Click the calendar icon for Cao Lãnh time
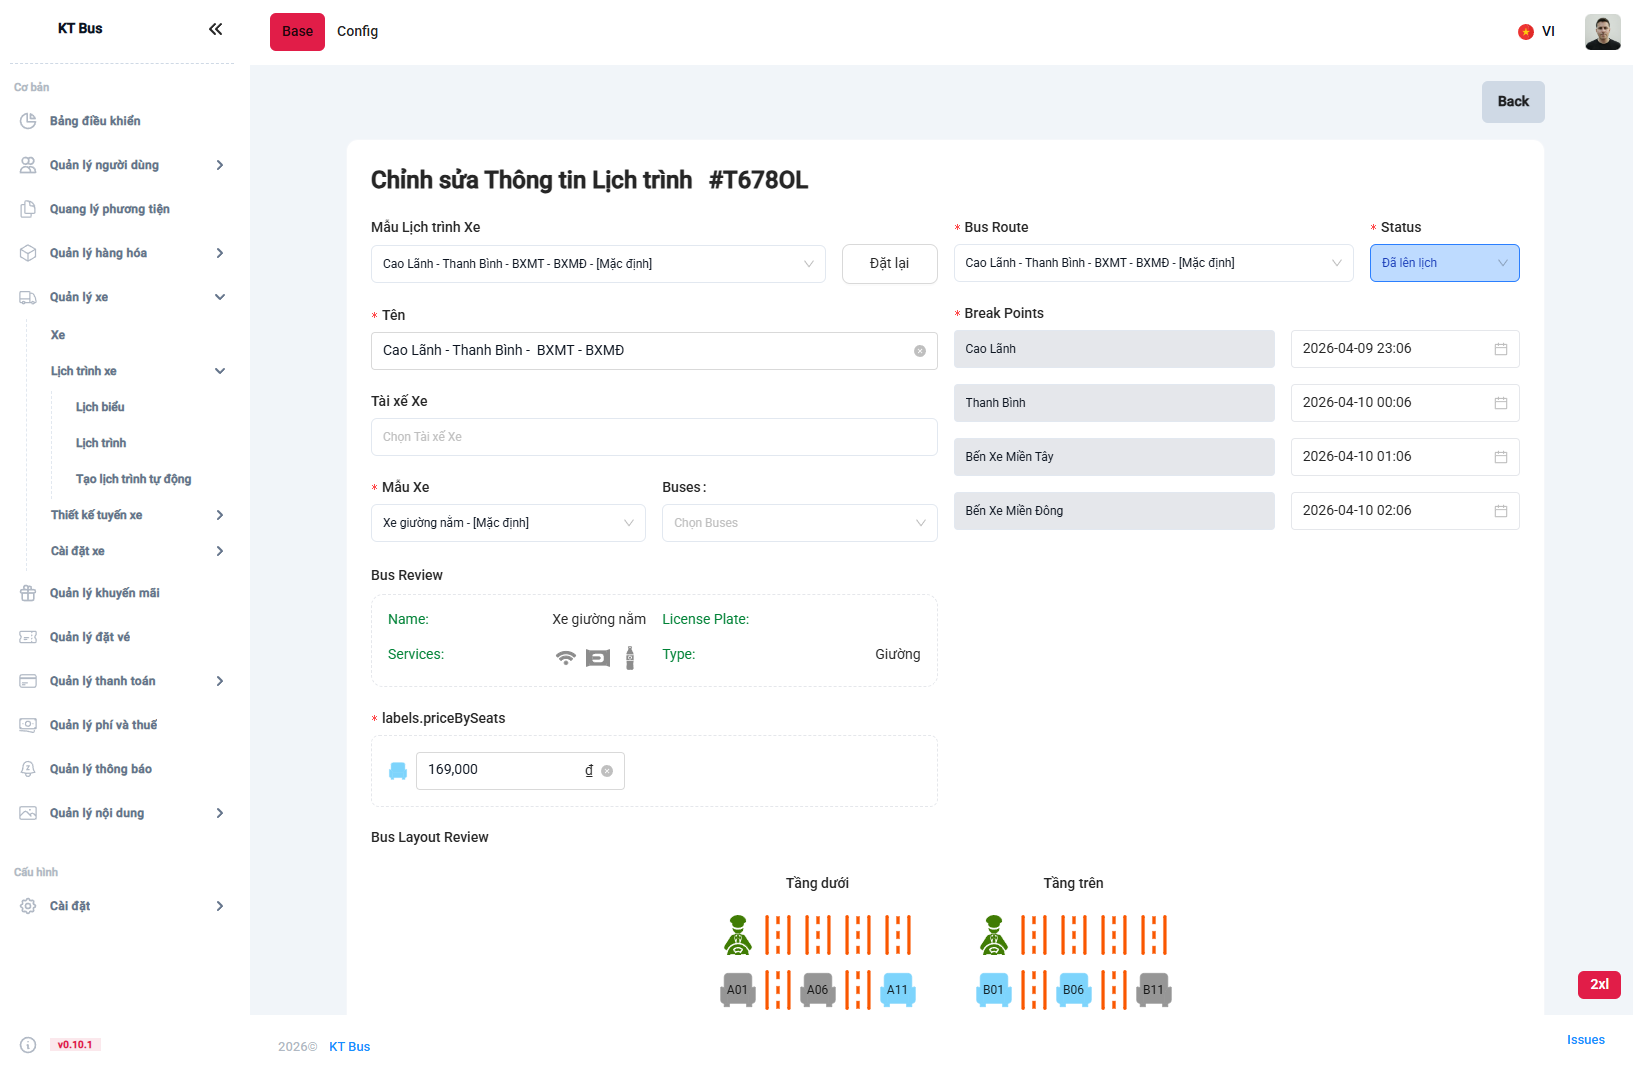Image resolution: width=1633 pixels, height=1070 pixels. pos(1500,349)
